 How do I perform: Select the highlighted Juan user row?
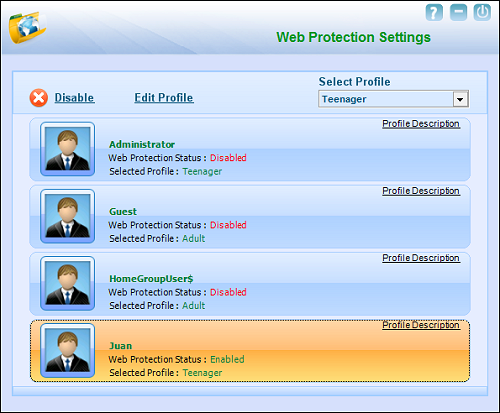tap(250, 351)
